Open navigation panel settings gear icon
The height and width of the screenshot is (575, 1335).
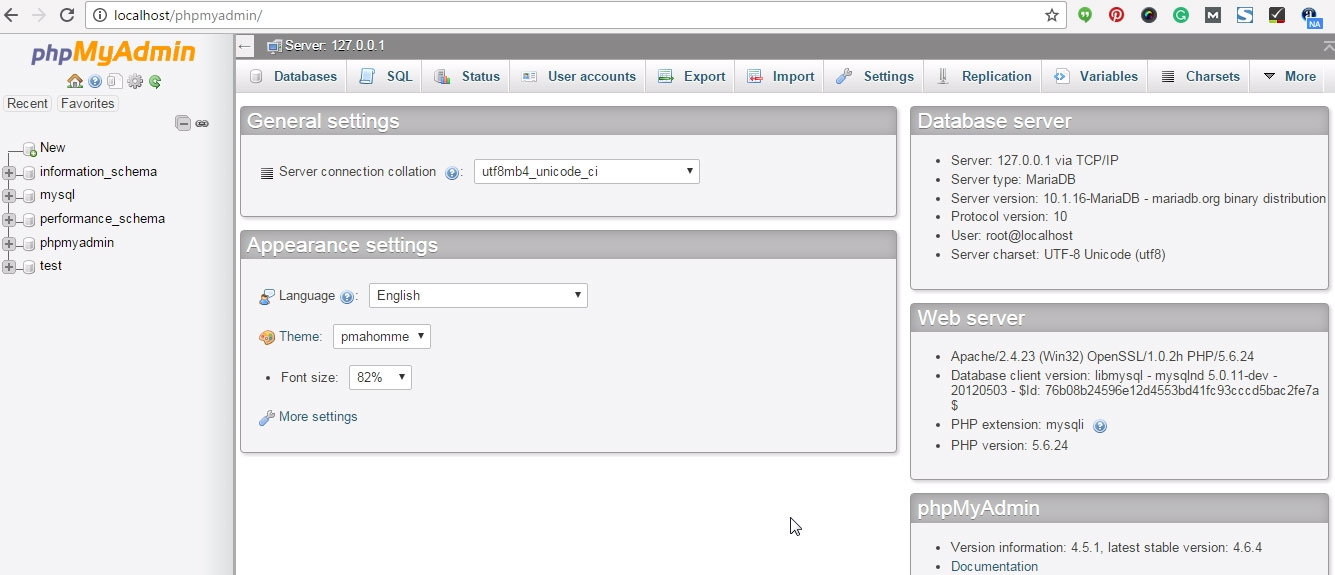tap(135, 82)
